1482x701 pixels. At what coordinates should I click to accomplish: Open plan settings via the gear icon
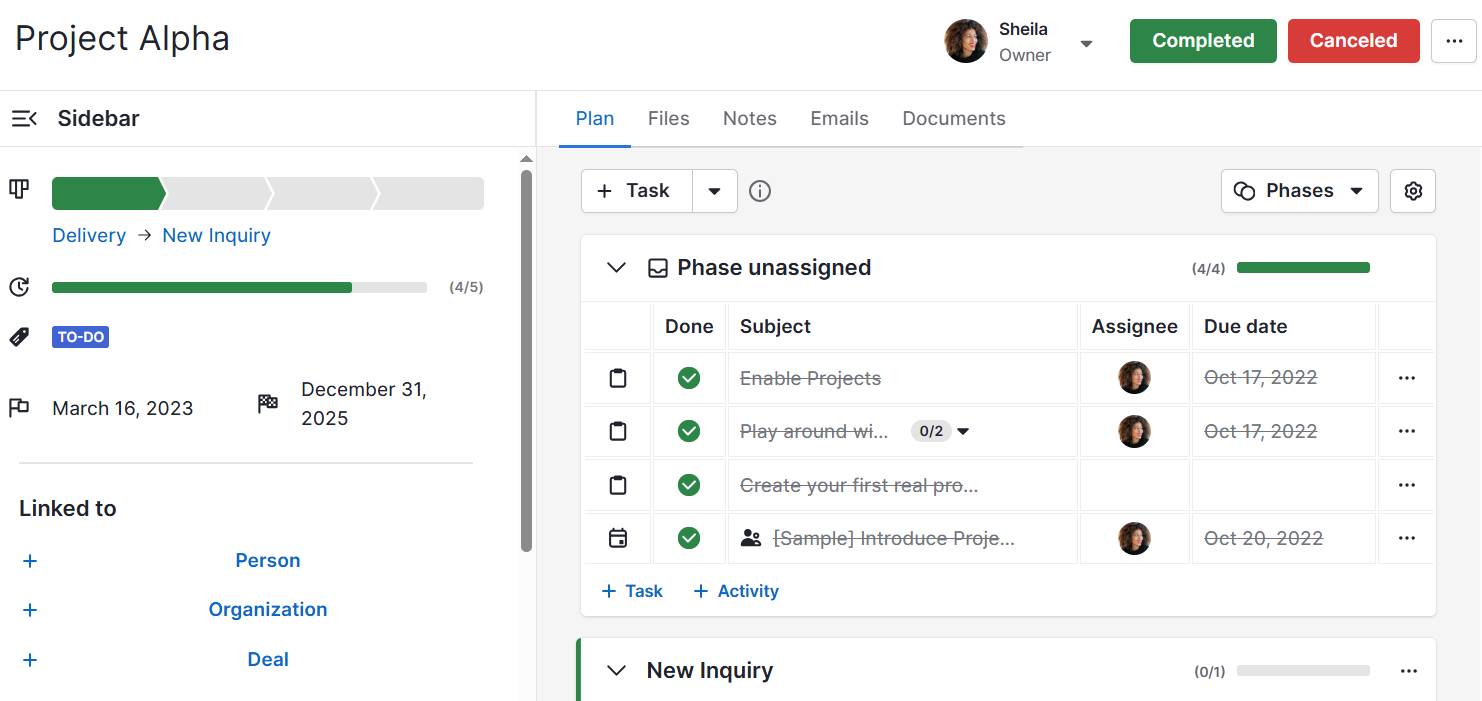(1412, 190)
